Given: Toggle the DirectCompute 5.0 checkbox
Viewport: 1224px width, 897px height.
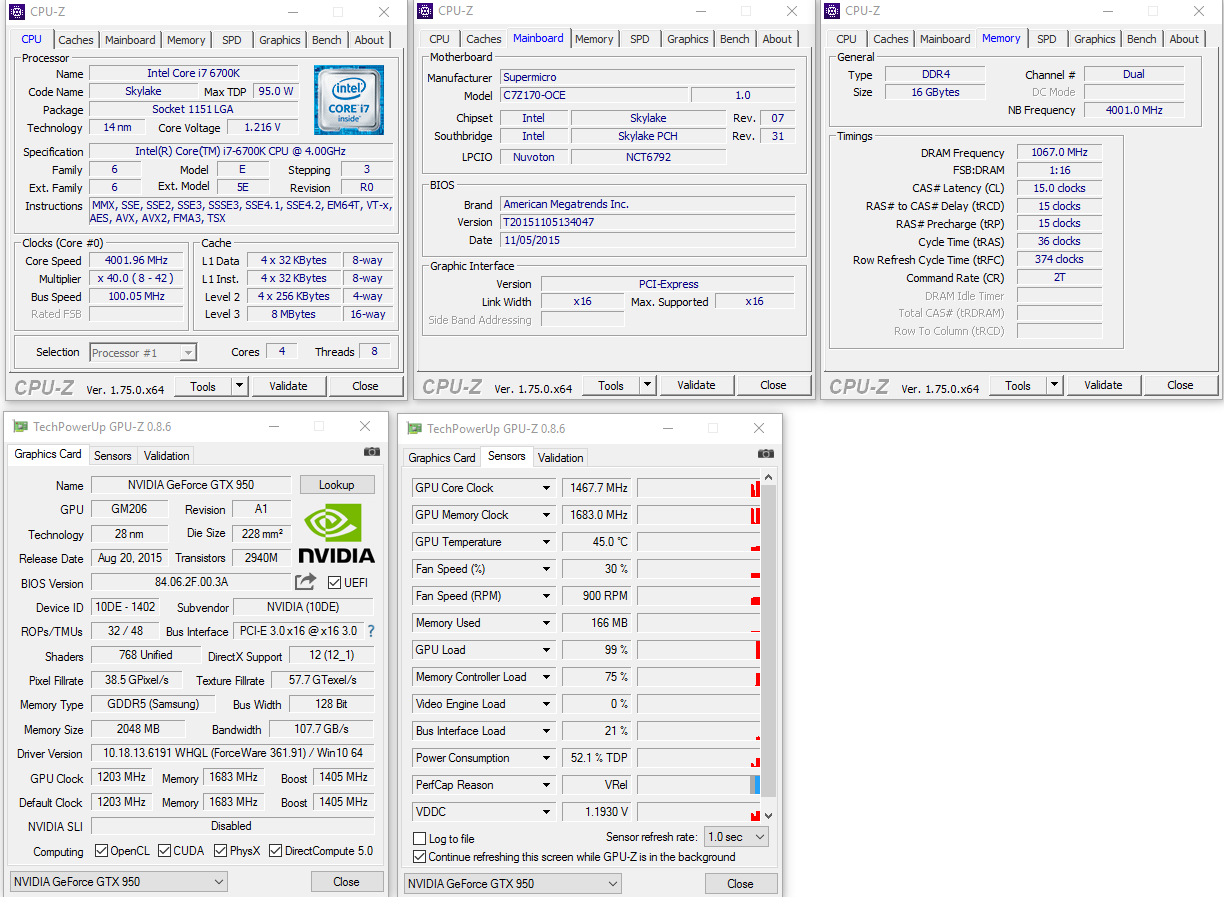Looking at the screenshot, I should tap(276, 851).
